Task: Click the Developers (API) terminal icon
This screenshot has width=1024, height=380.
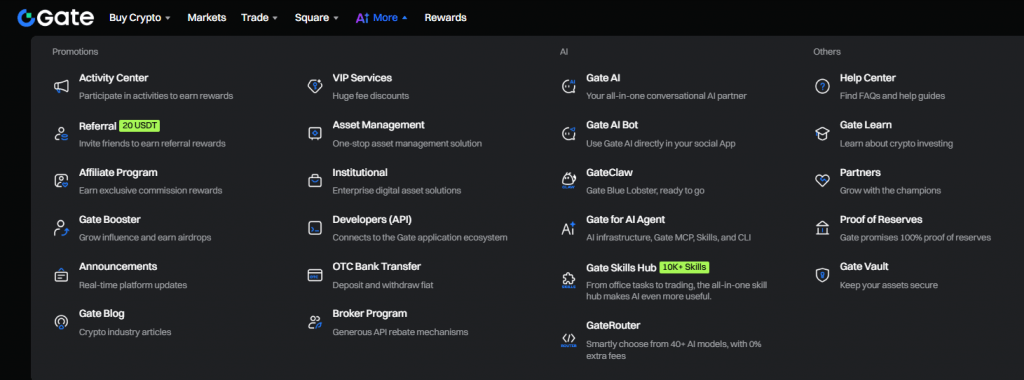Action: pos(315,228)
